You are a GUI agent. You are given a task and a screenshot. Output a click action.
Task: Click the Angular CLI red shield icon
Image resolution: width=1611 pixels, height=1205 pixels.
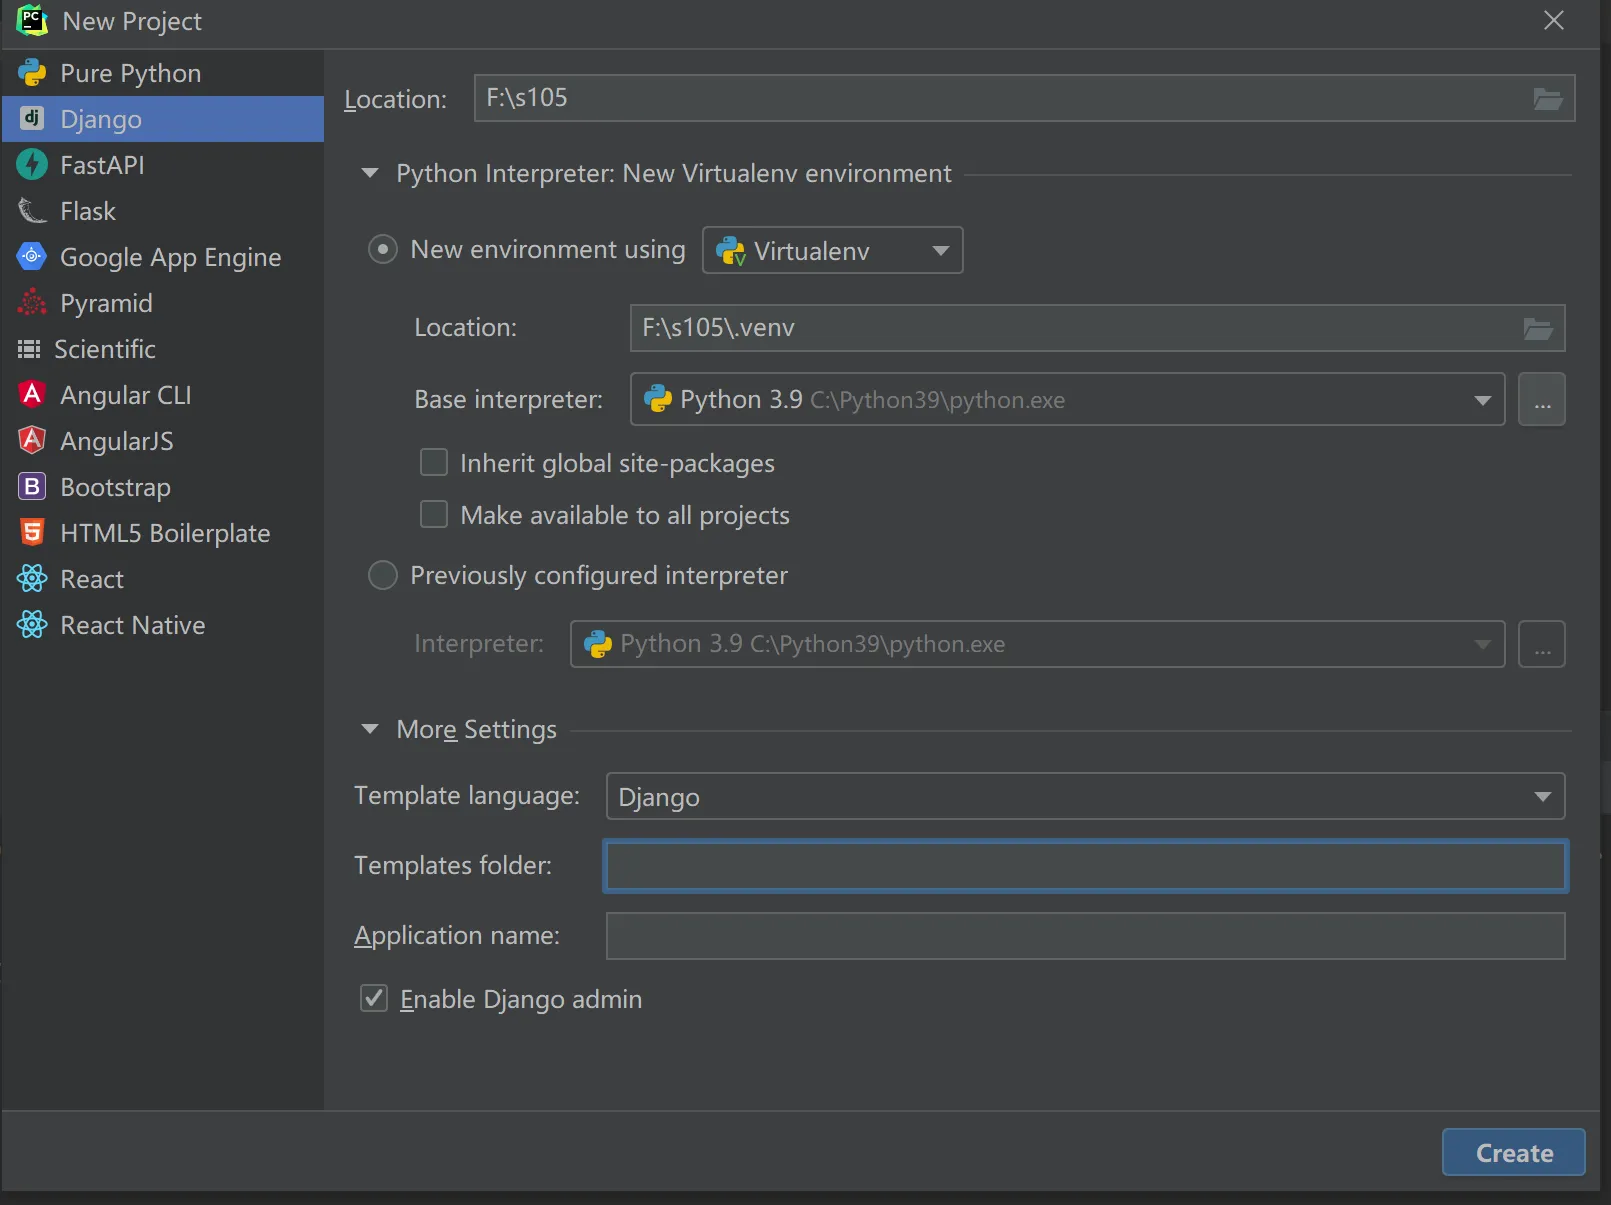pyautogui.click(x=32, y=395)
